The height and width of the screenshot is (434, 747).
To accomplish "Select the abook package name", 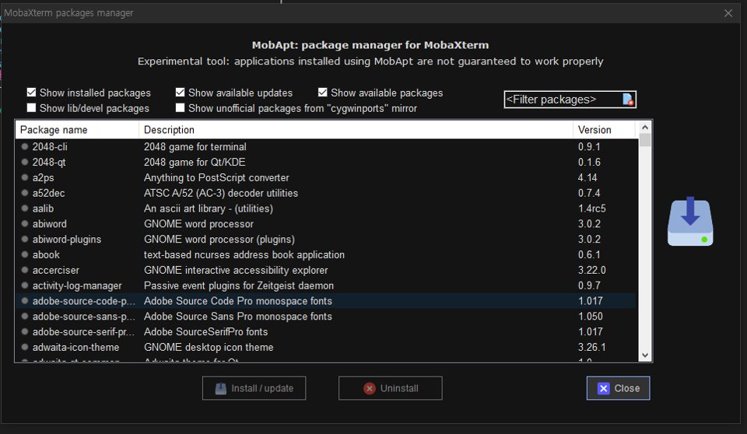I will point(46,255).
